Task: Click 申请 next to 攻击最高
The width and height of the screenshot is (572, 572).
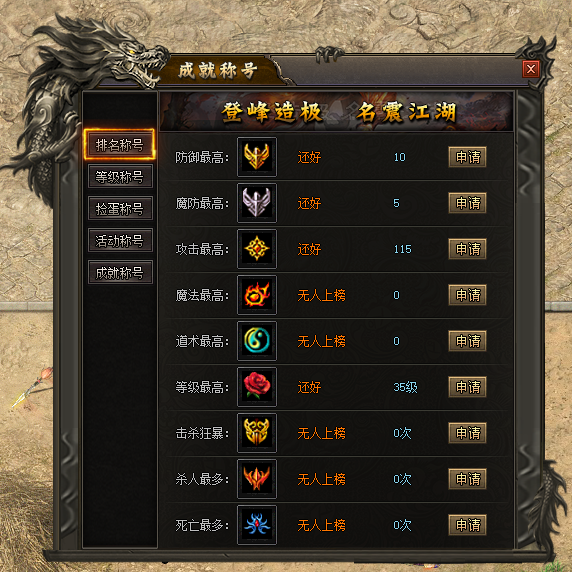Action: click(467, 249)
